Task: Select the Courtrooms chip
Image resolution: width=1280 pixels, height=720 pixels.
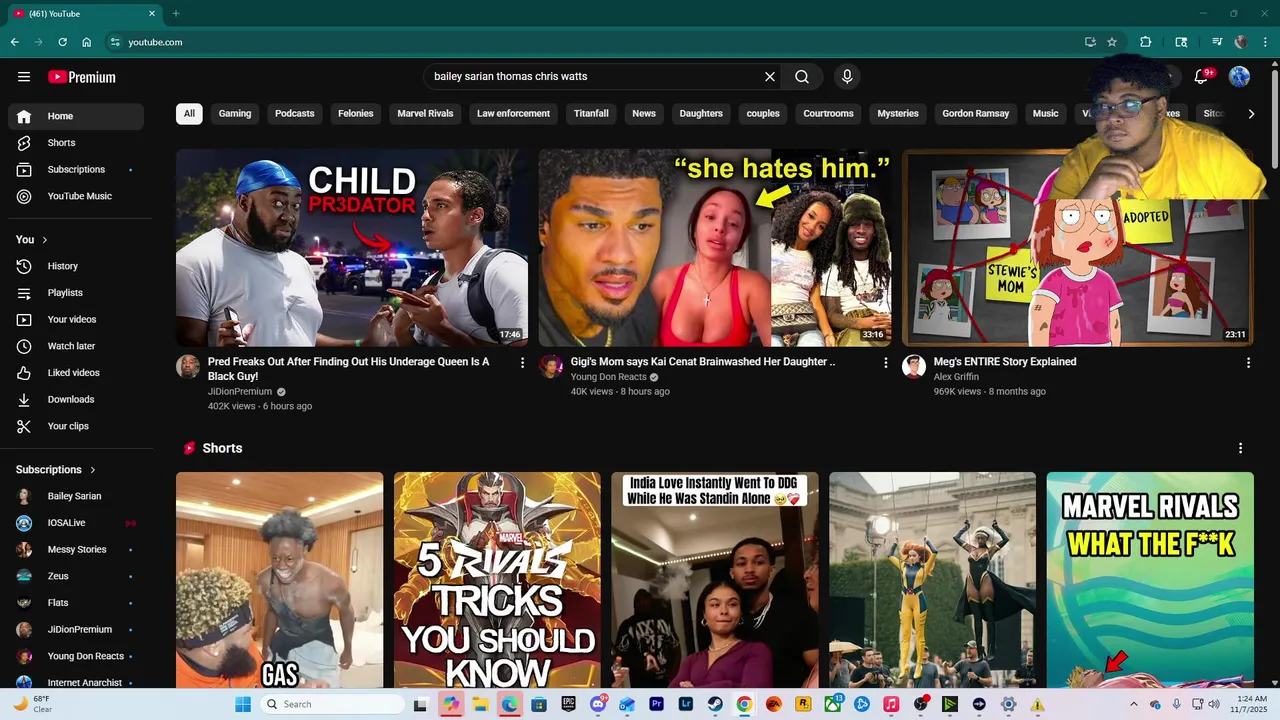Action: point(828,114)
